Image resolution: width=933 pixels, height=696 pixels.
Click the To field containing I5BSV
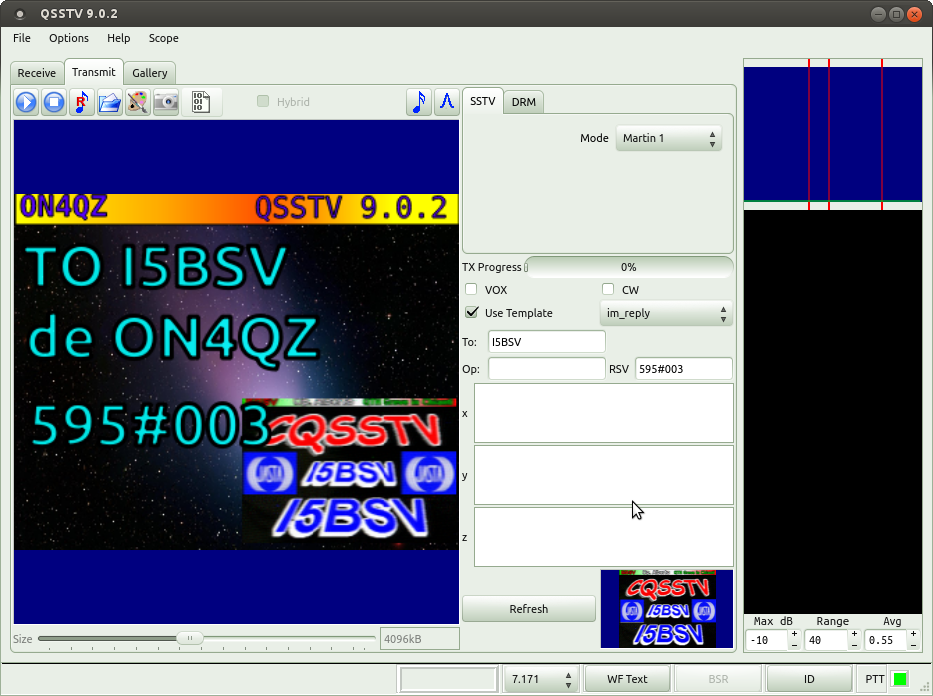coord(547,342)
